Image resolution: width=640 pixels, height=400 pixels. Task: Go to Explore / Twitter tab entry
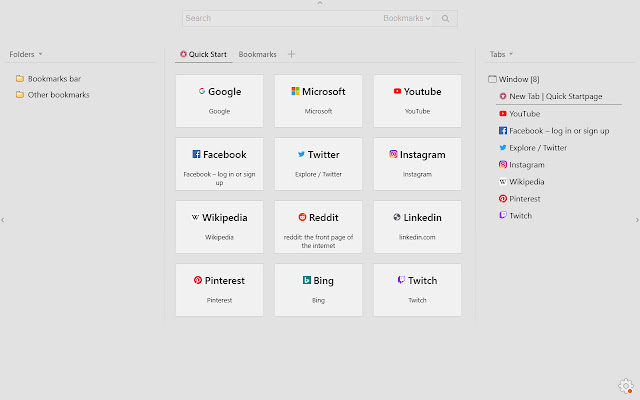point(538,148)
